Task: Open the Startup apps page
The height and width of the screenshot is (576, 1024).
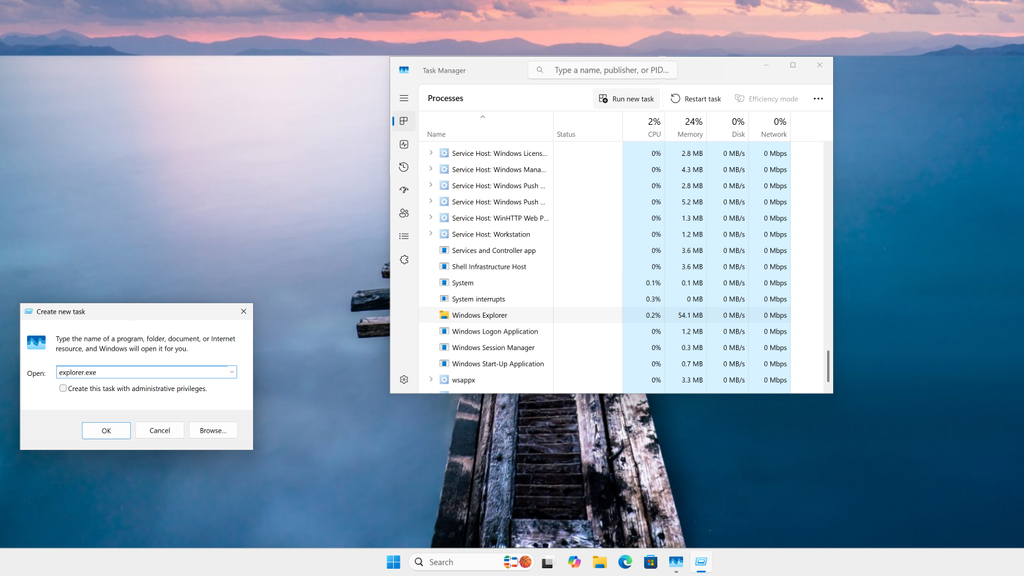Action: (403, 190)
